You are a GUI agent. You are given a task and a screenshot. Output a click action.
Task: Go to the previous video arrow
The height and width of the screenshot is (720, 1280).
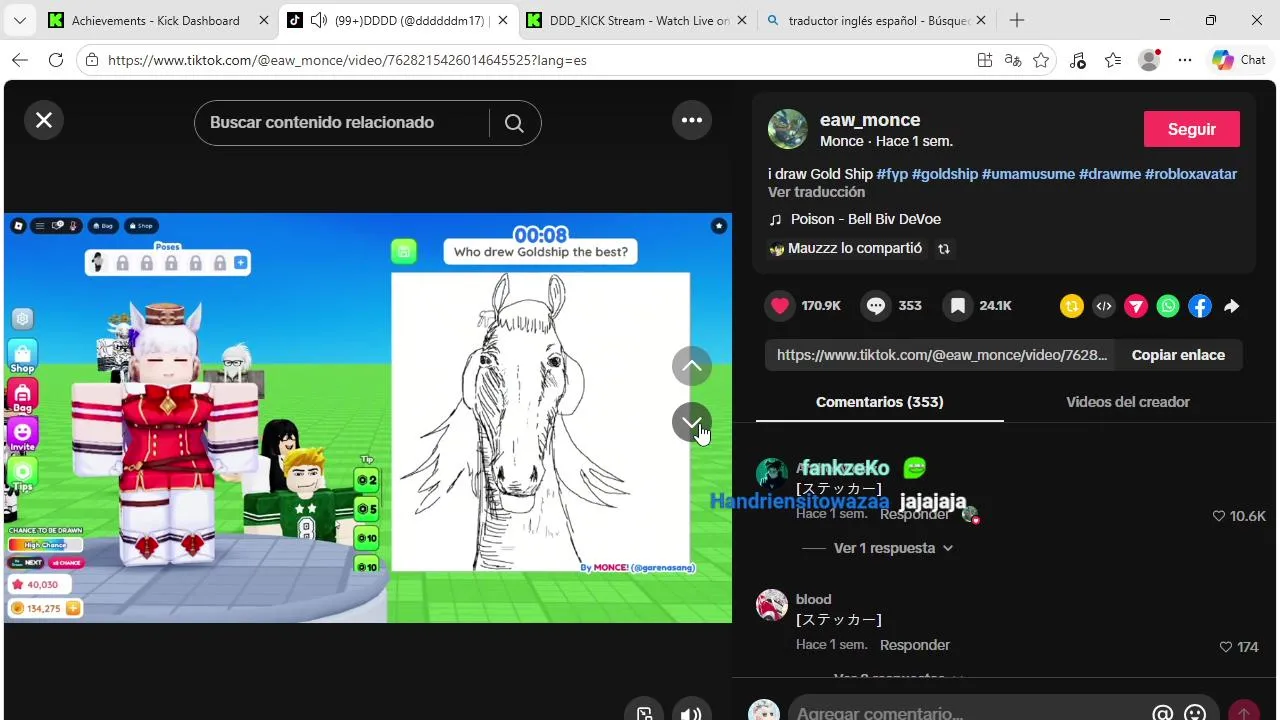tap(692, 366)
